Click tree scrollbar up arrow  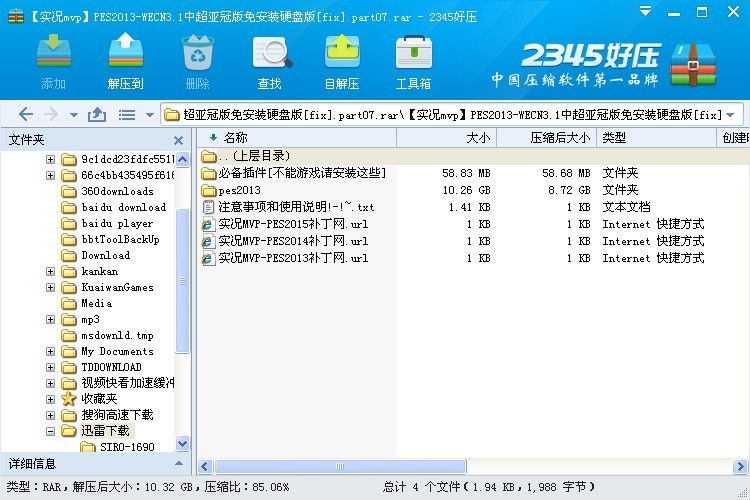(x=183, y=159)
